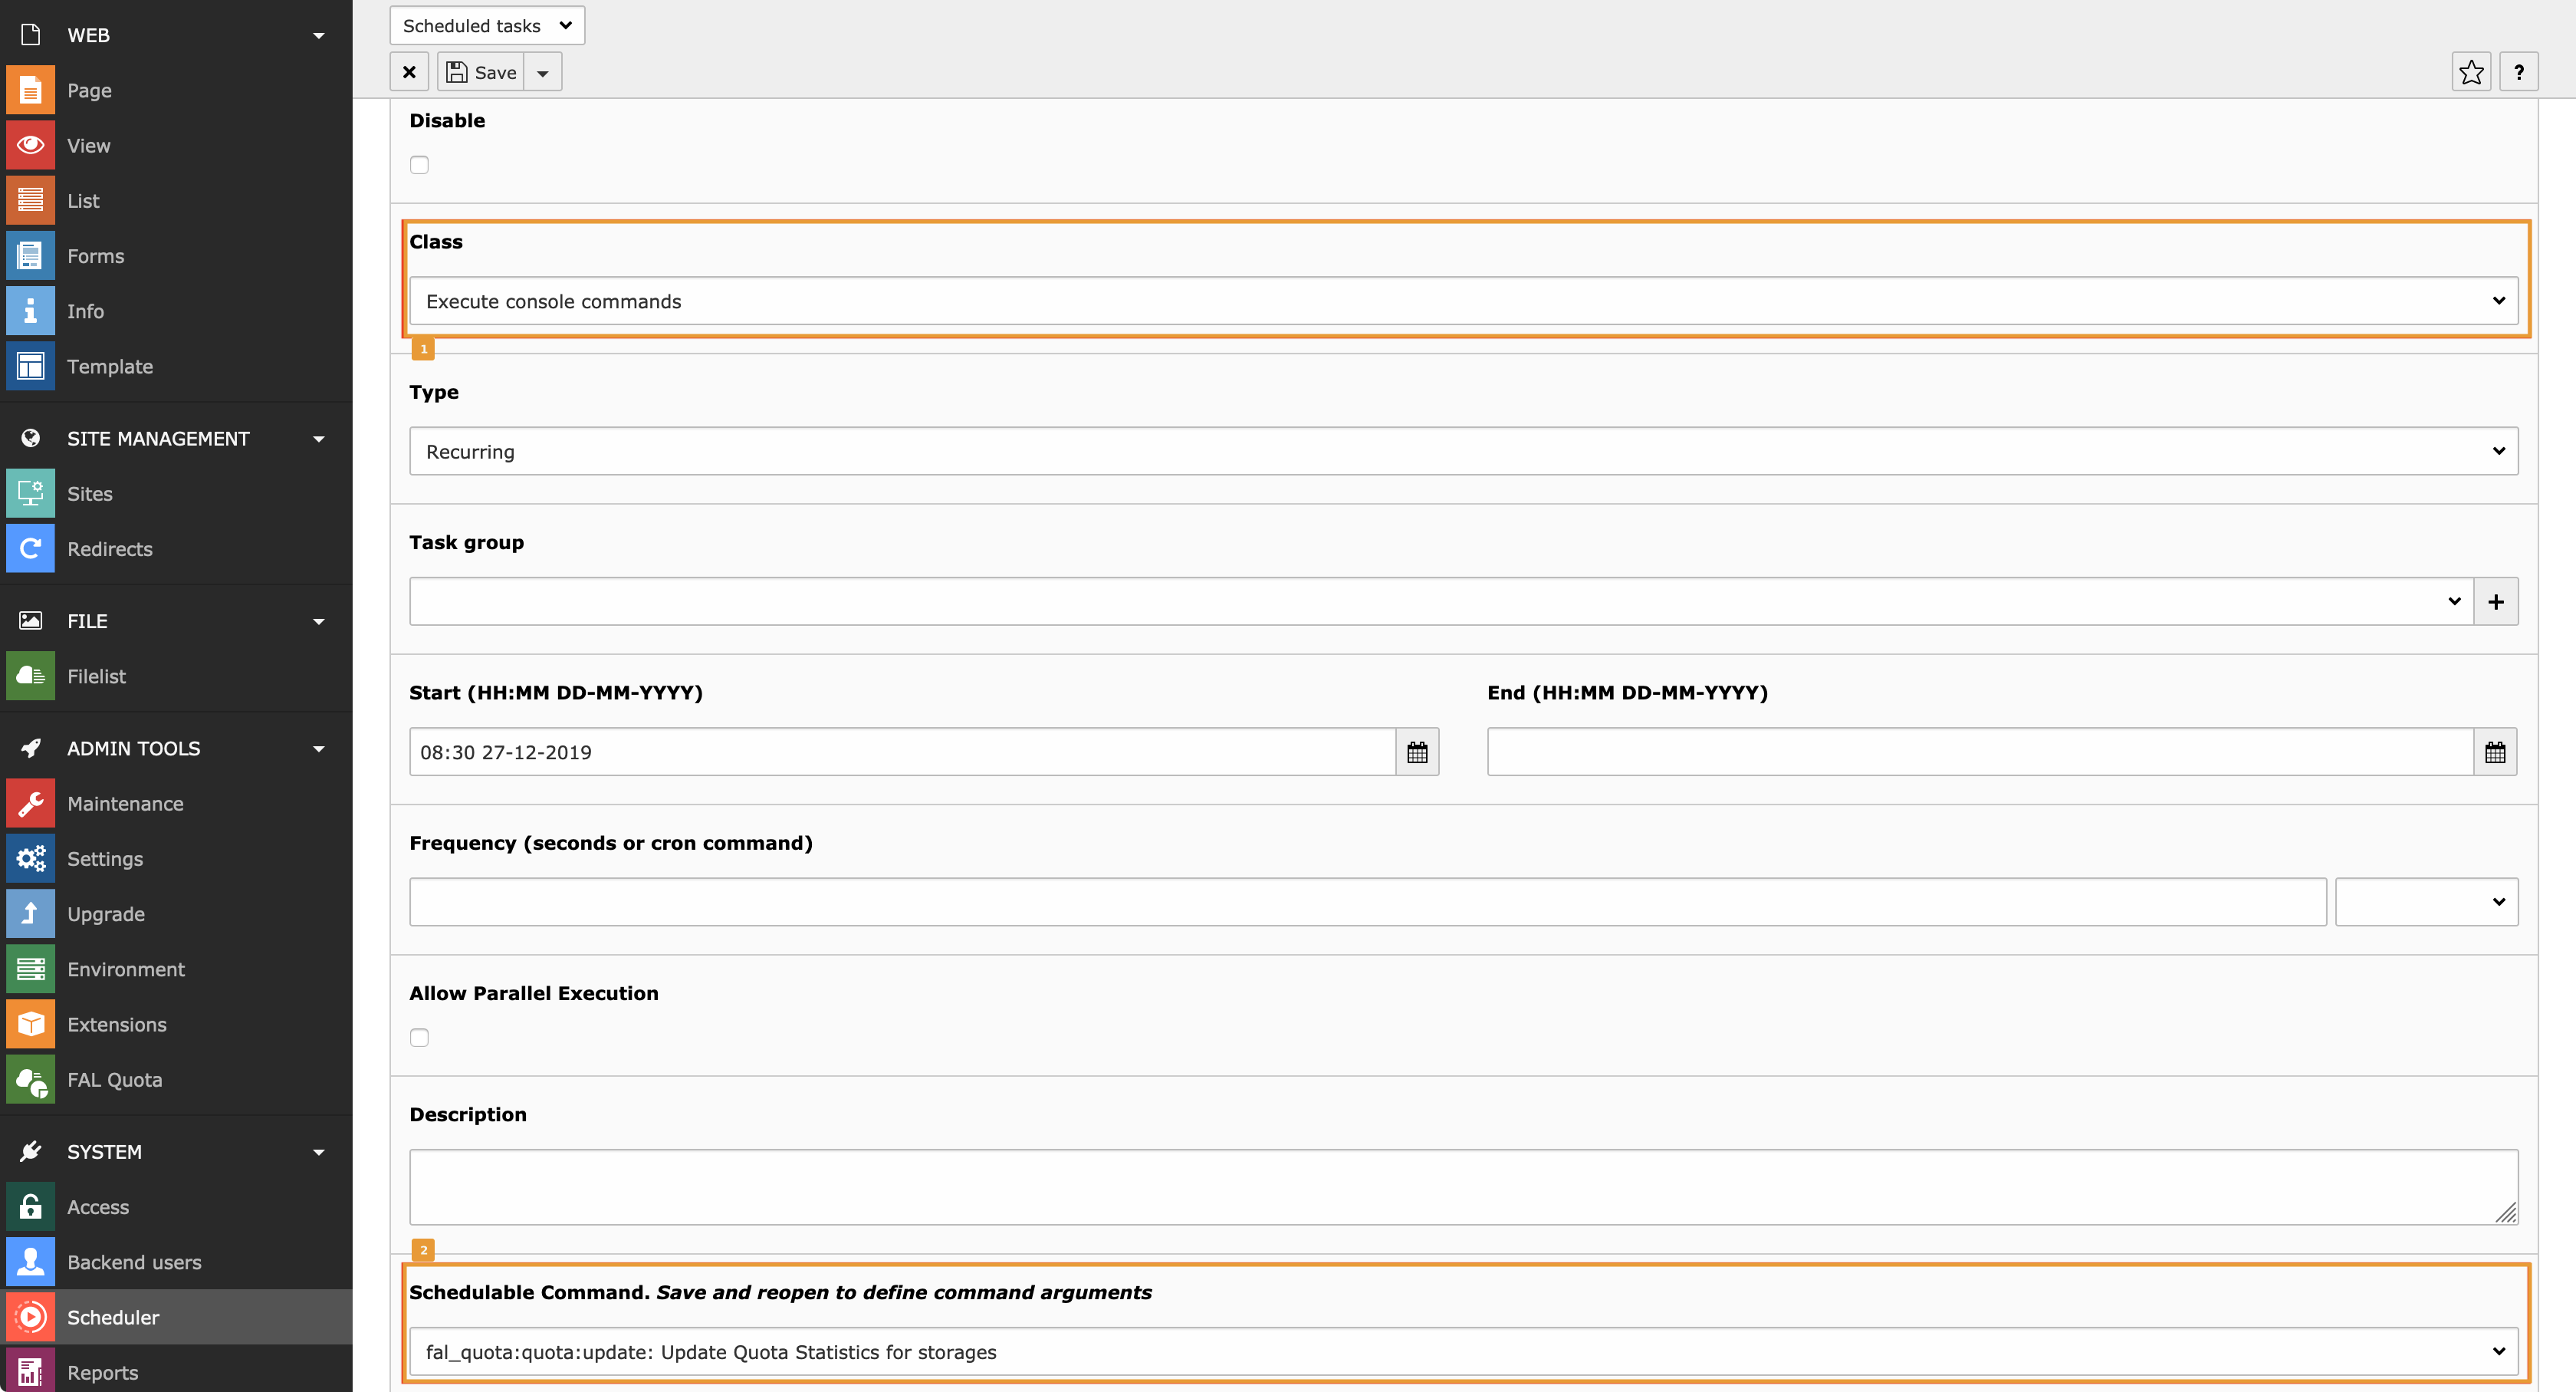This screenshot has height=1392, width=2576.
Task: Select Backend users in the module menu
Action: [x=176, y=1262]
